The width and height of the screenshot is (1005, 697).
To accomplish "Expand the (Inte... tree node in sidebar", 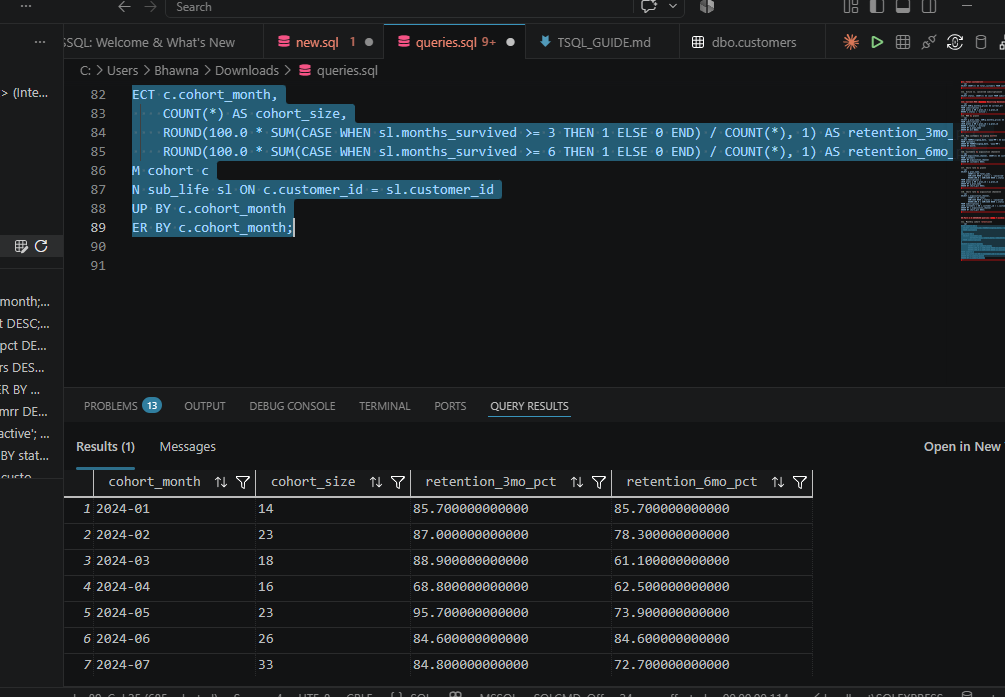I will (4, 93).
